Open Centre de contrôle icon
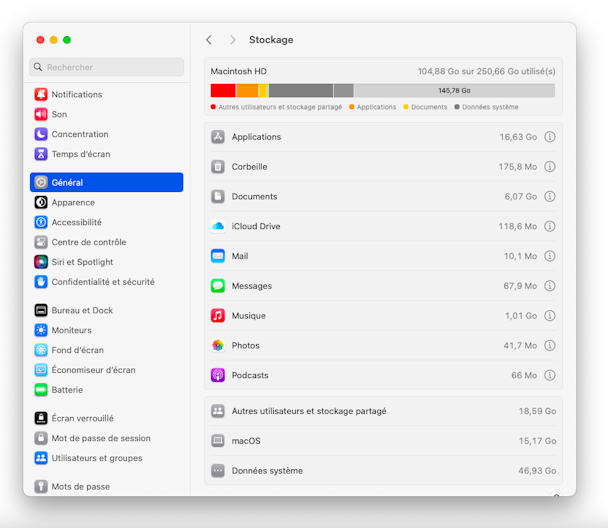The width and height of the screenshot is (608, 528). coord(41,242)
